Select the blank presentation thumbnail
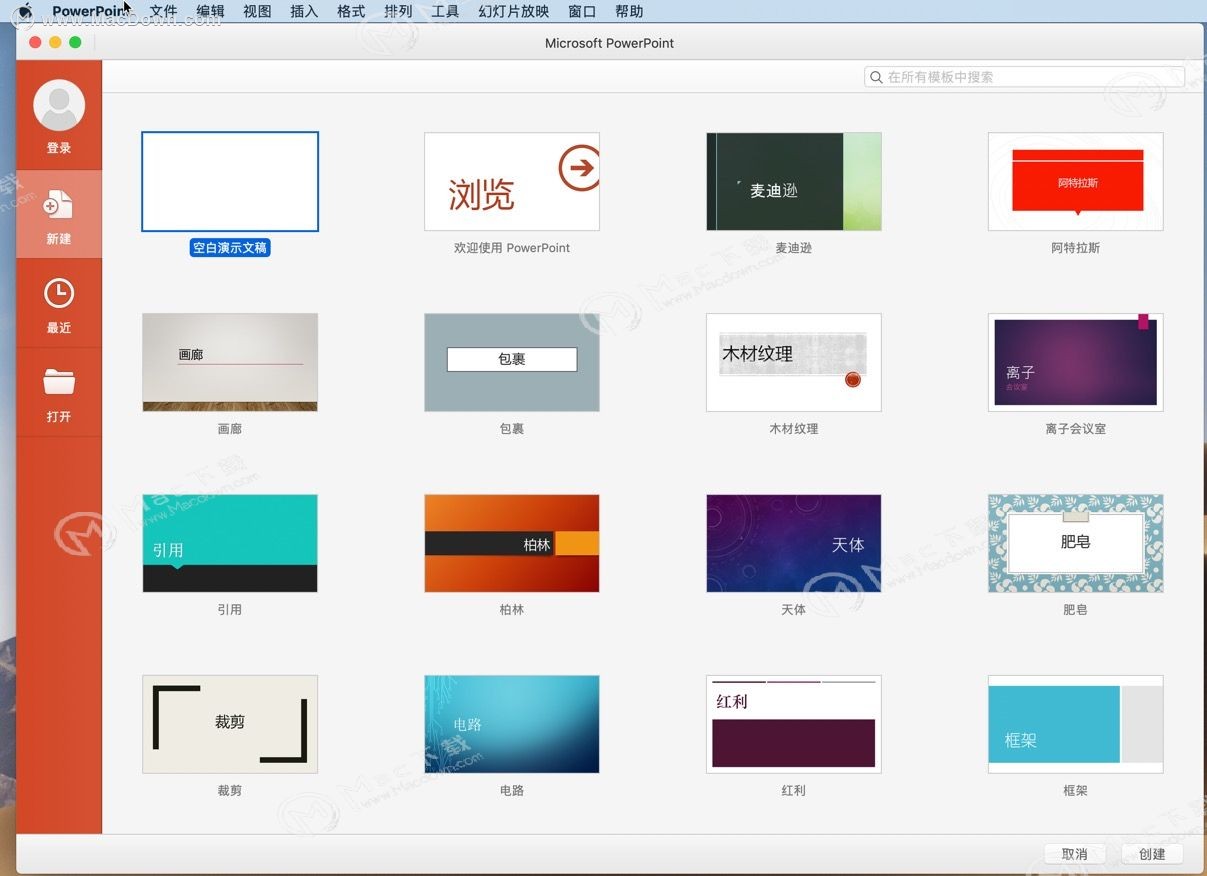This screenshot has width=1207, height=876. click(x=230, y=181)
